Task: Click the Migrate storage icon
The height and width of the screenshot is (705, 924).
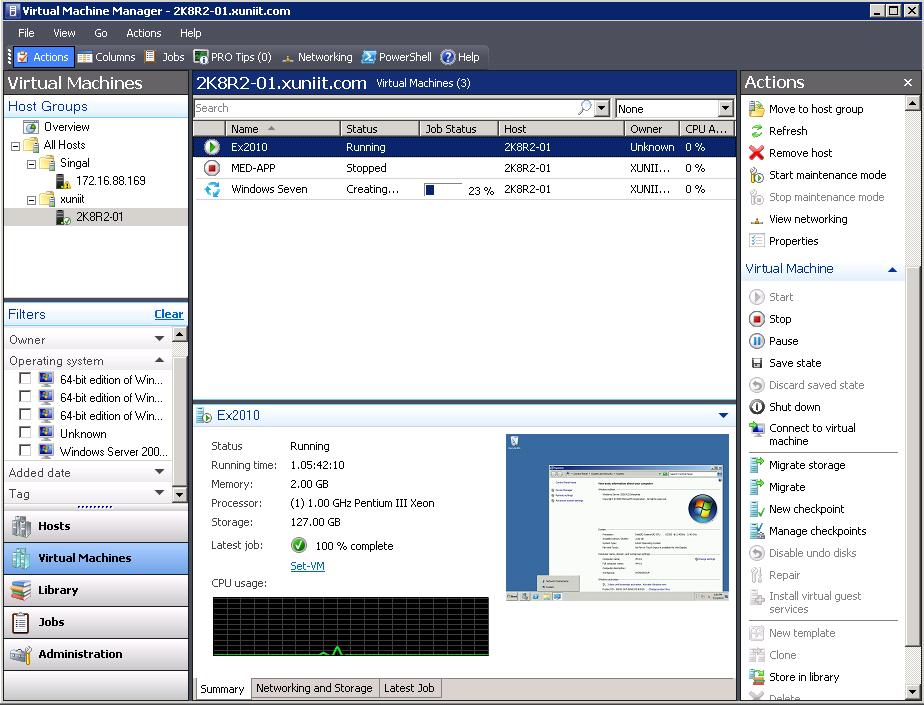Action: [x=757, y=465]
